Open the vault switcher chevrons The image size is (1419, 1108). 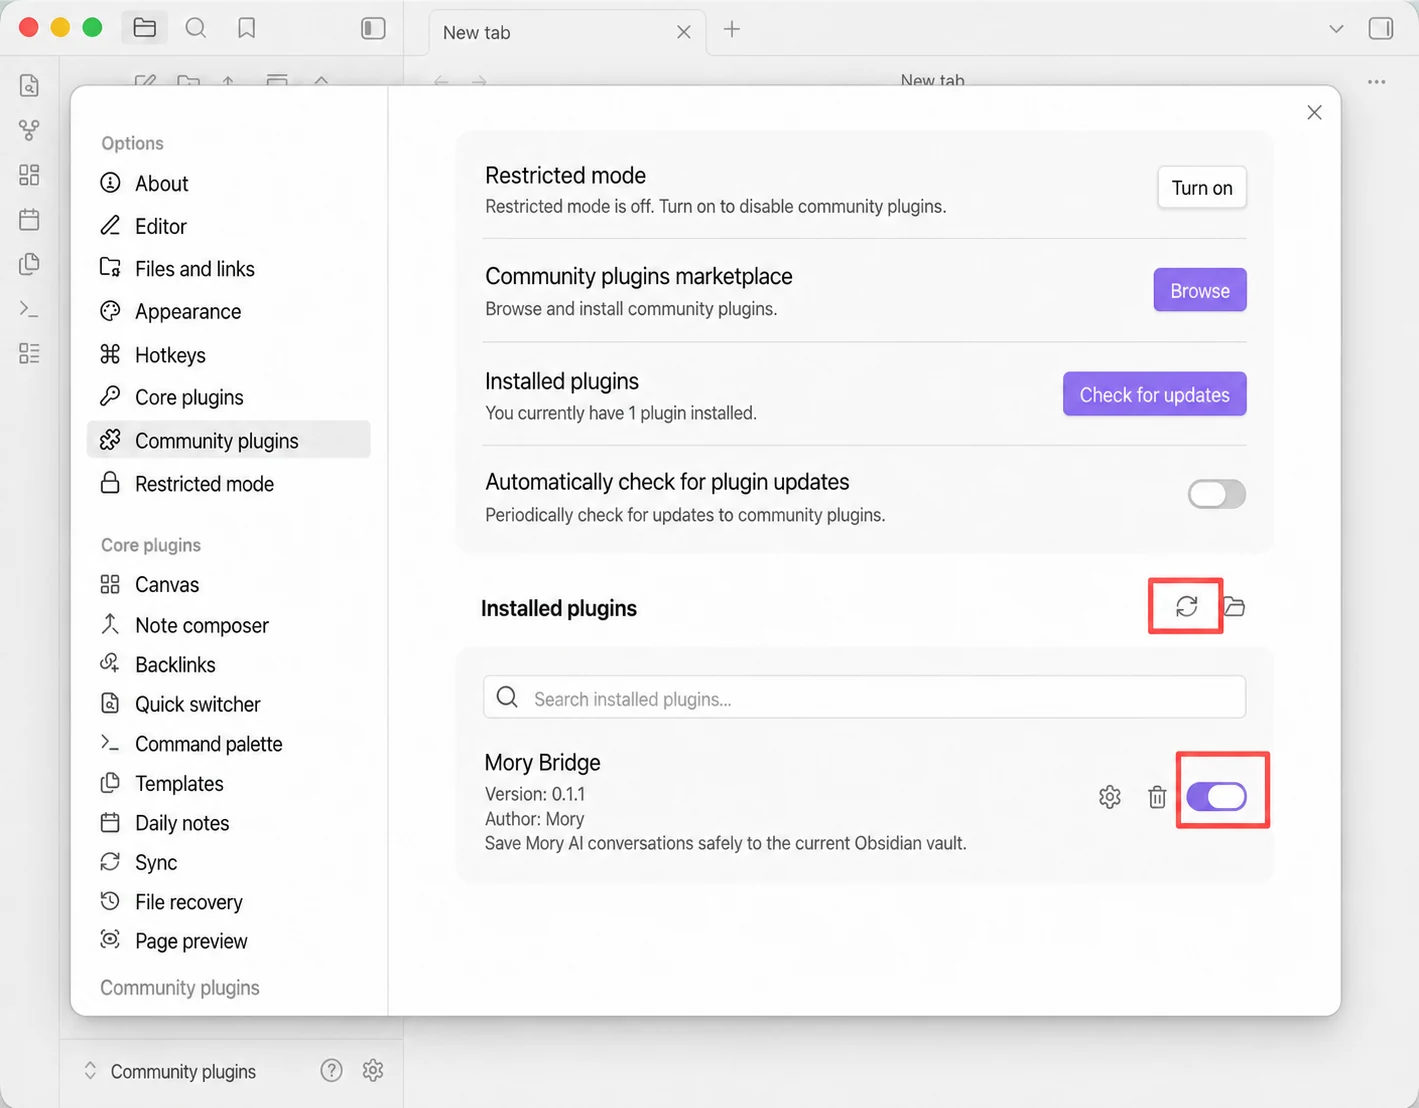[x=90, y=1070]
